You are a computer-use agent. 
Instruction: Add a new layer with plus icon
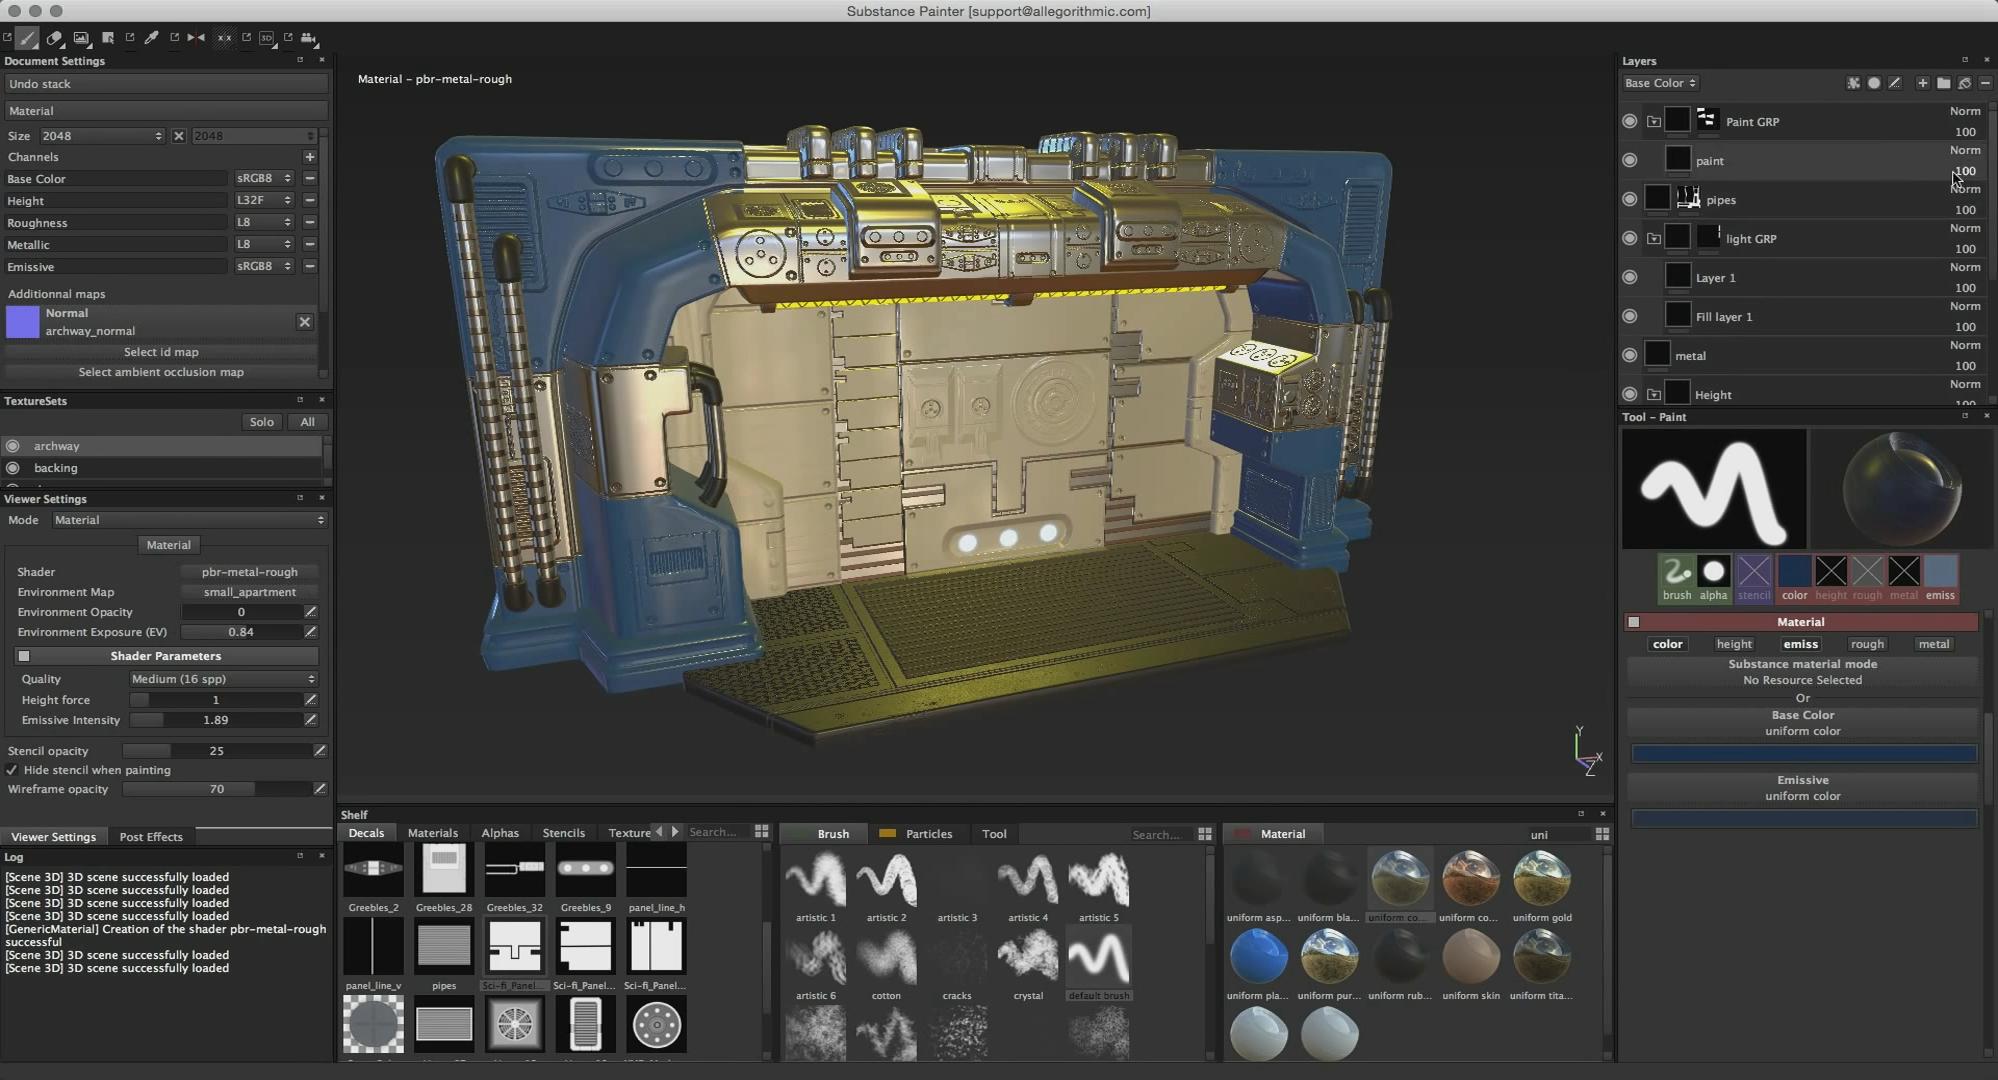1922,83
